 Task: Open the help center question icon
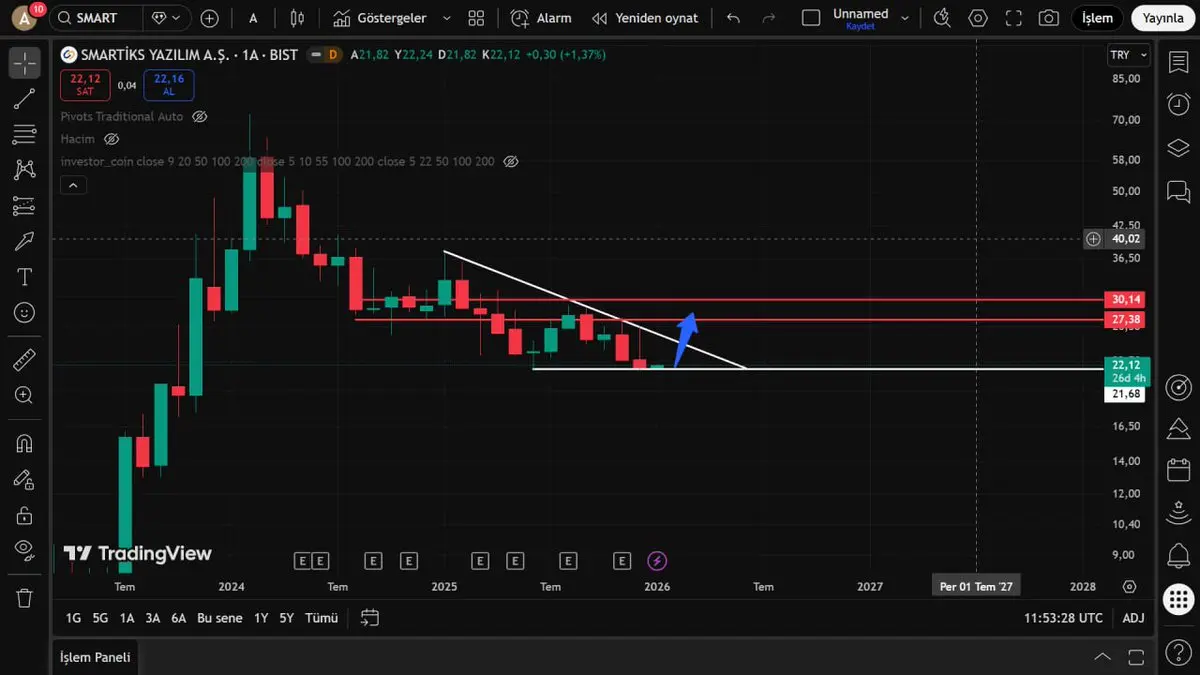(x=1178, y=652)
